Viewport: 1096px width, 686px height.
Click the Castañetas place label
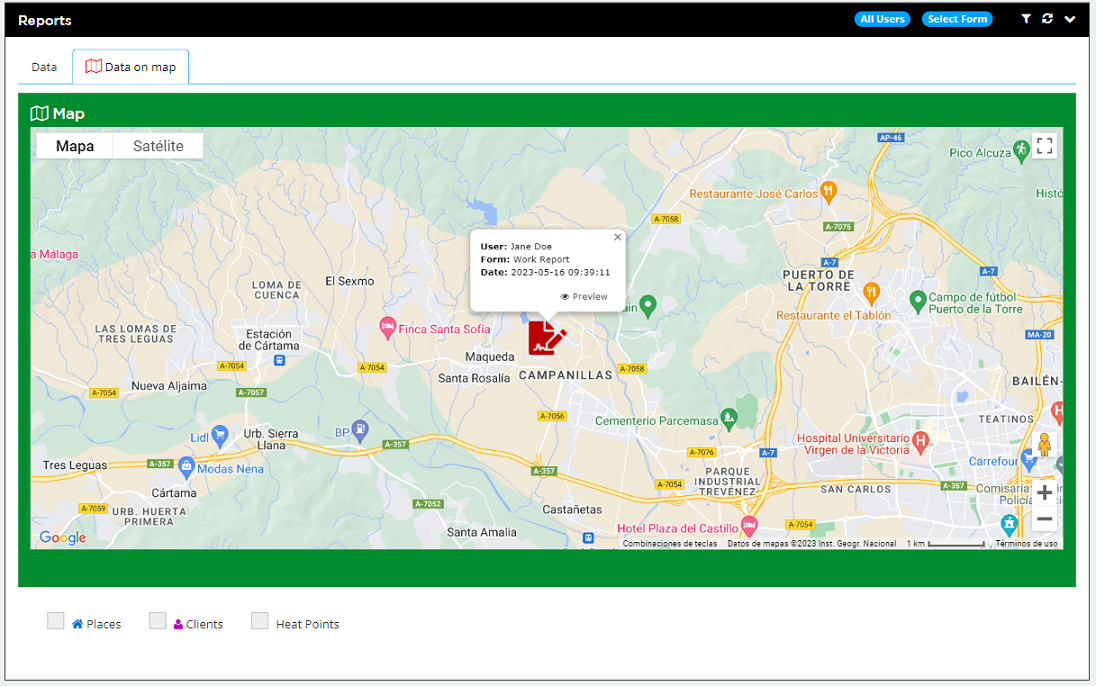572,510
